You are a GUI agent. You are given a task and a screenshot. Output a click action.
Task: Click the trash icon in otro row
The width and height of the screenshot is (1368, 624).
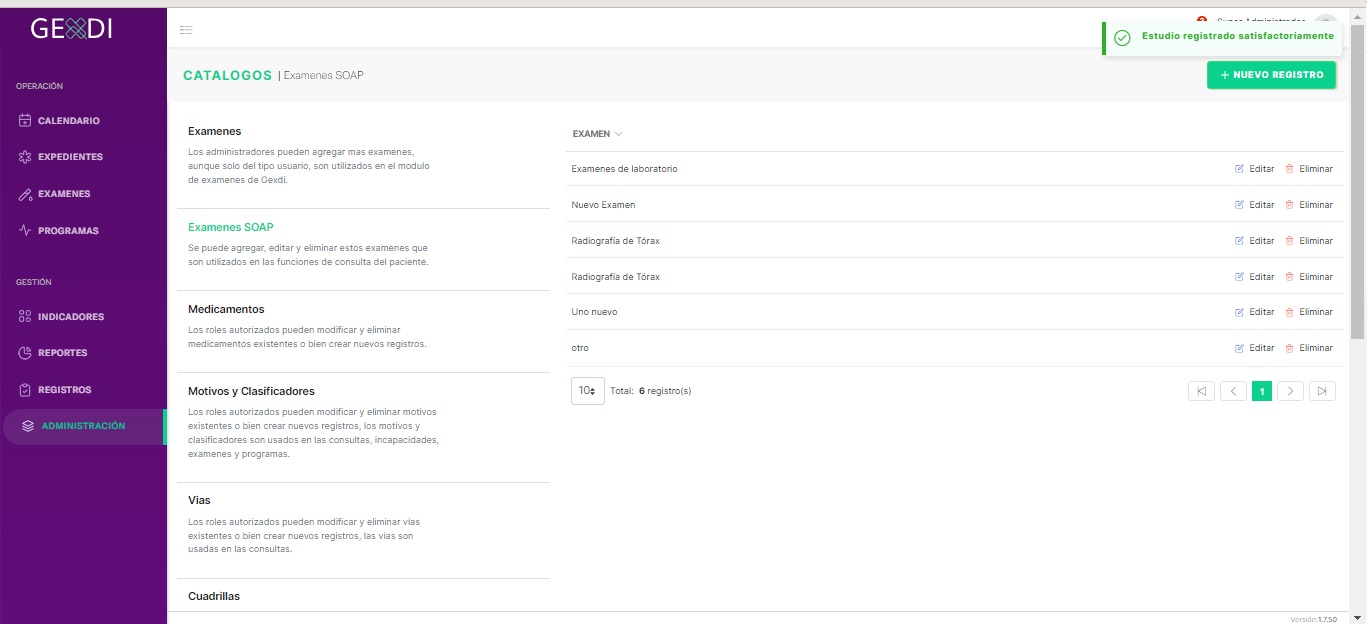point(1289,348)
